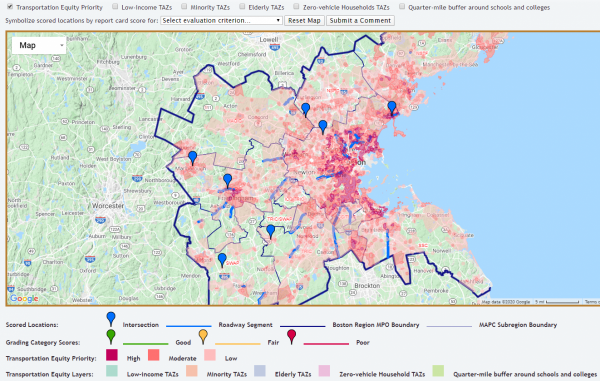Screen dimensions: 600x381
Task: Enable Zero-vehicle Households TAZs layer
Action: coord(297,7)
